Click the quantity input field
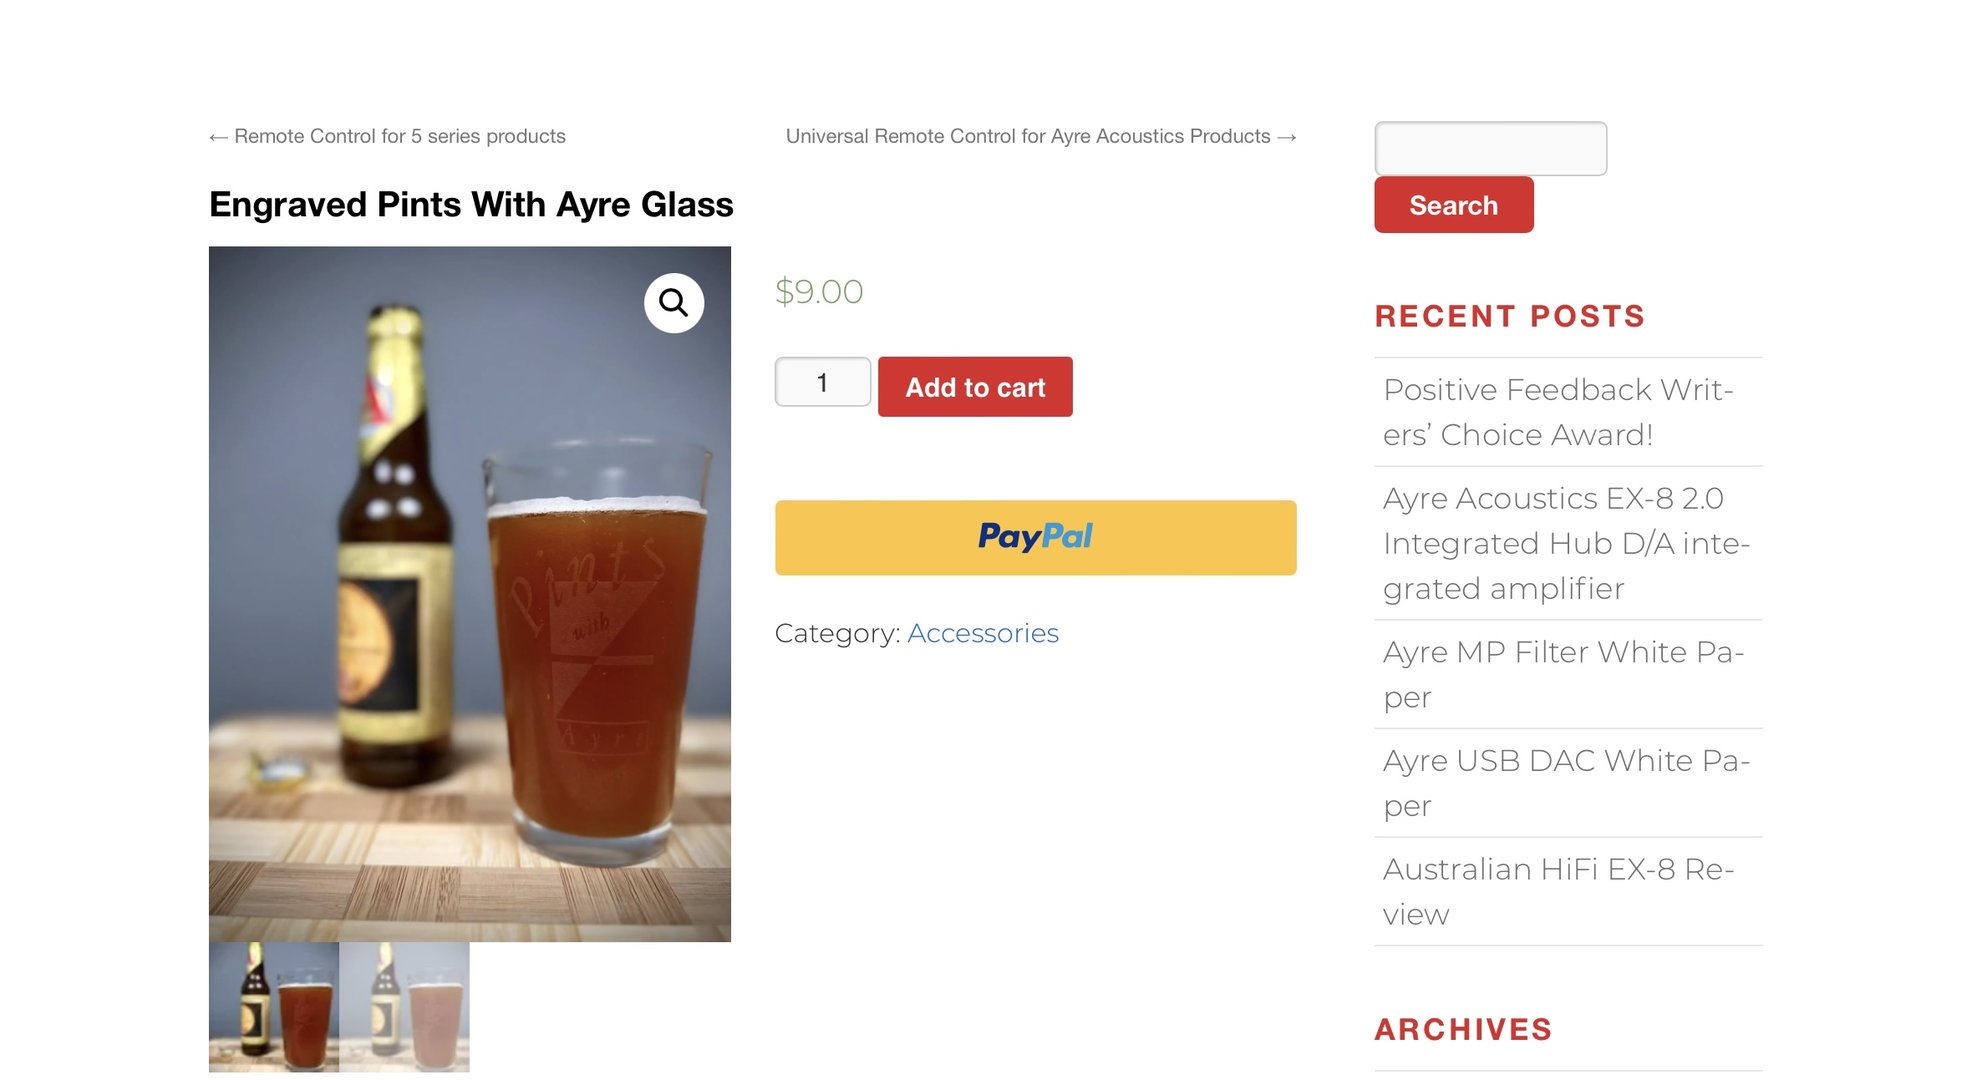Image resolution: width=1972 pixels, height=1080 pixels. 822,383
